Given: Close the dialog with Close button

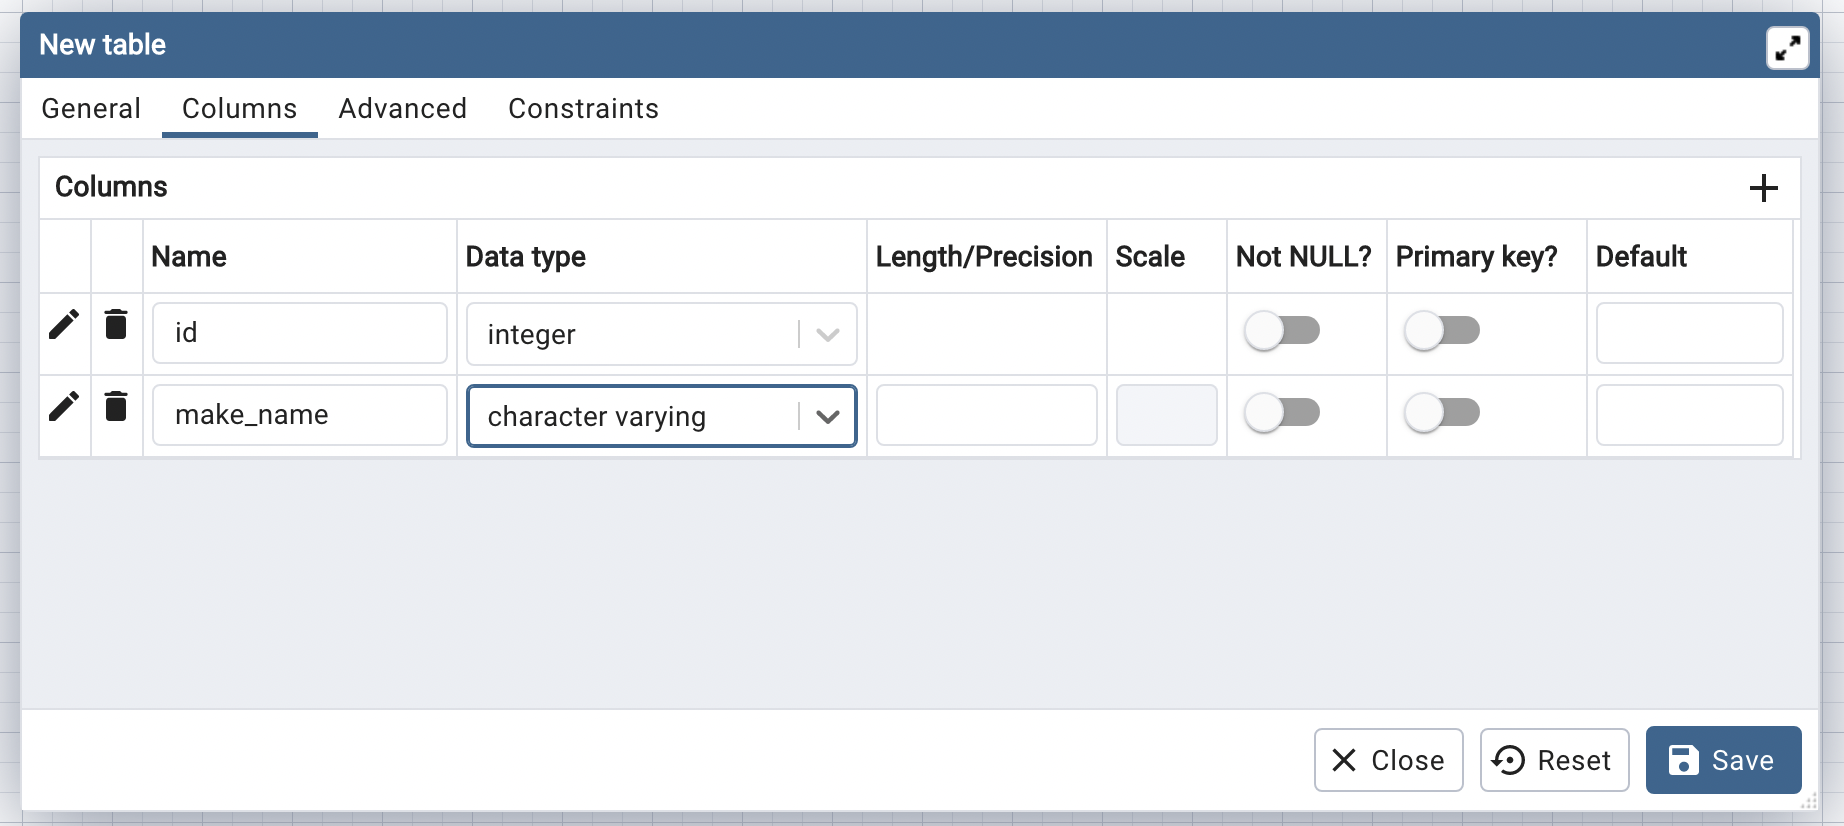Looking at the screenshot, I should (1388, 760).
